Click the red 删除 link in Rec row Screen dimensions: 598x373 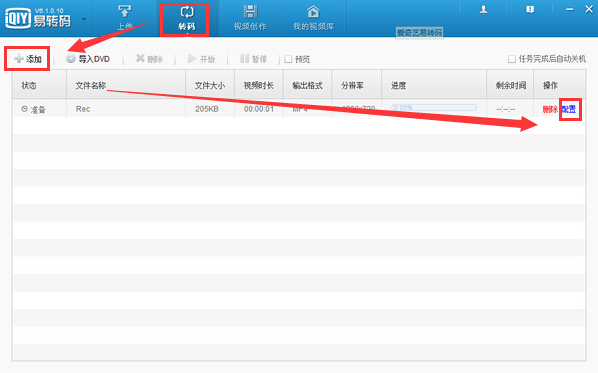(x=550, y=110)
